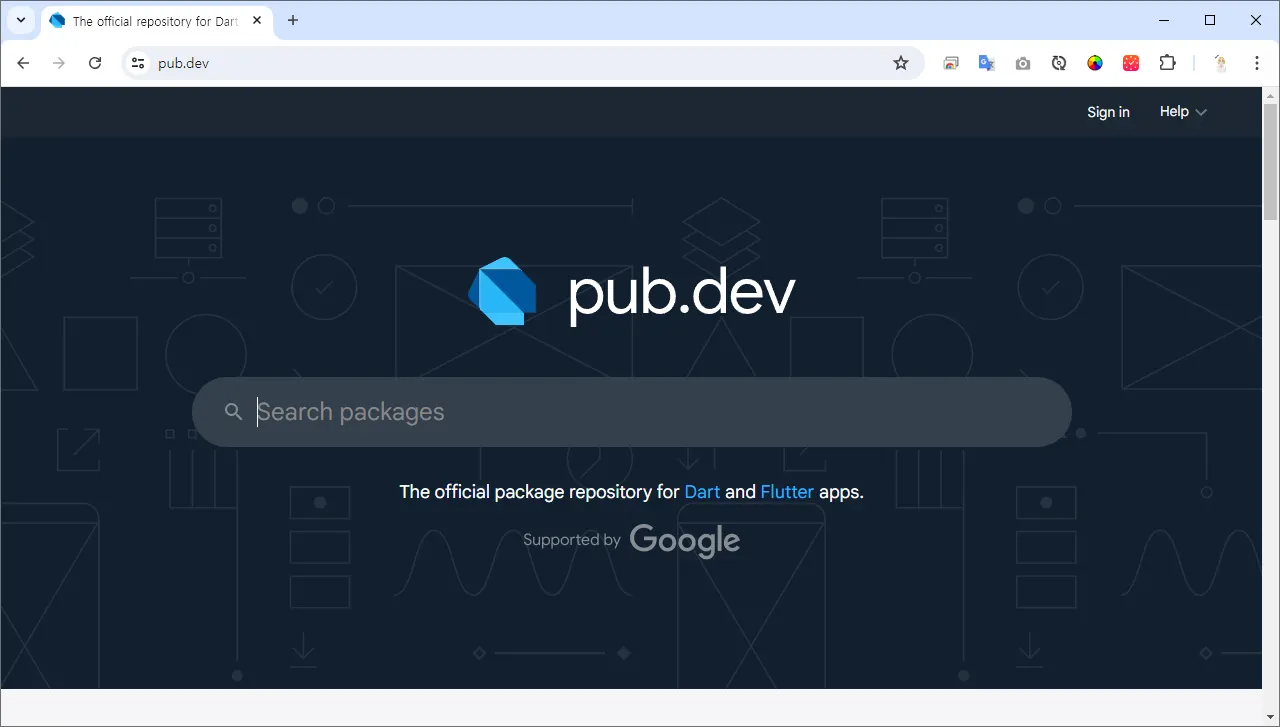Click the pub.dev Dart logo
Image resolution: width=1280 pixels, height=727 pixels.
coord(502,292)
